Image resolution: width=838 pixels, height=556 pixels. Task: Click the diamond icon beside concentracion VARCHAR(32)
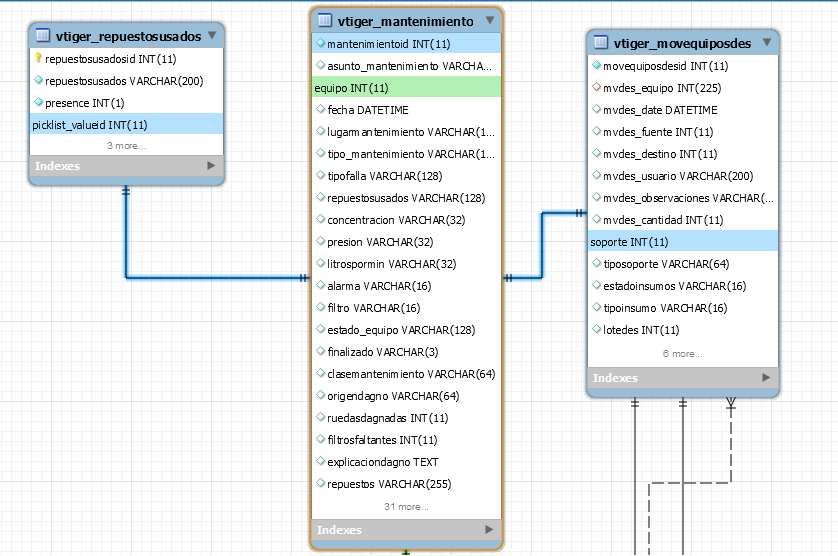pos(321,219)
